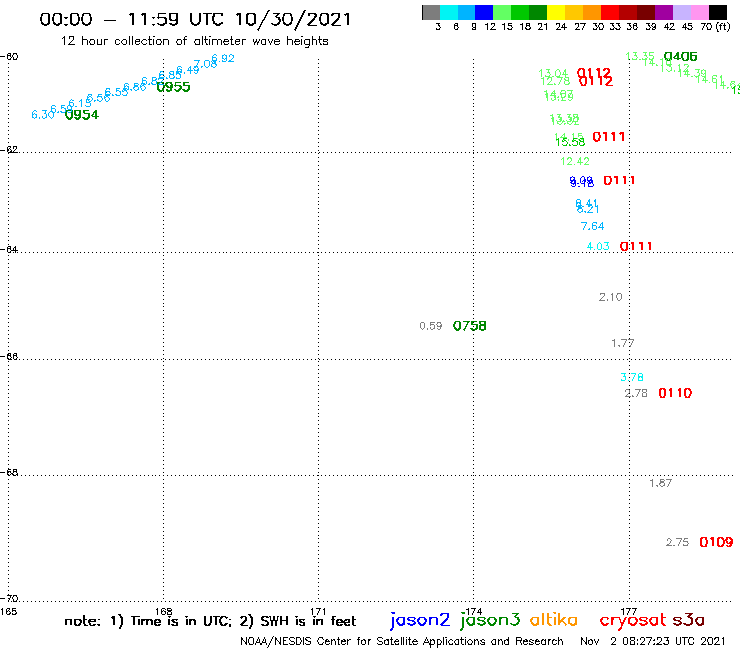This screenshot has height=650, width=740.
Task: Click the red '0109' time label
Action: point(716,542)
